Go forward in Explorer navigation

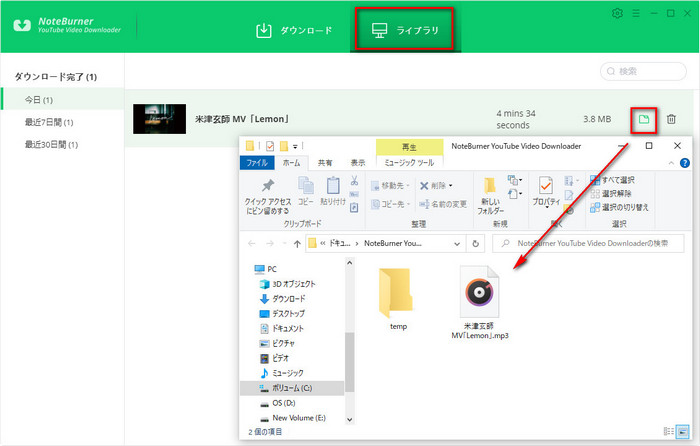[x=270, y=243]
